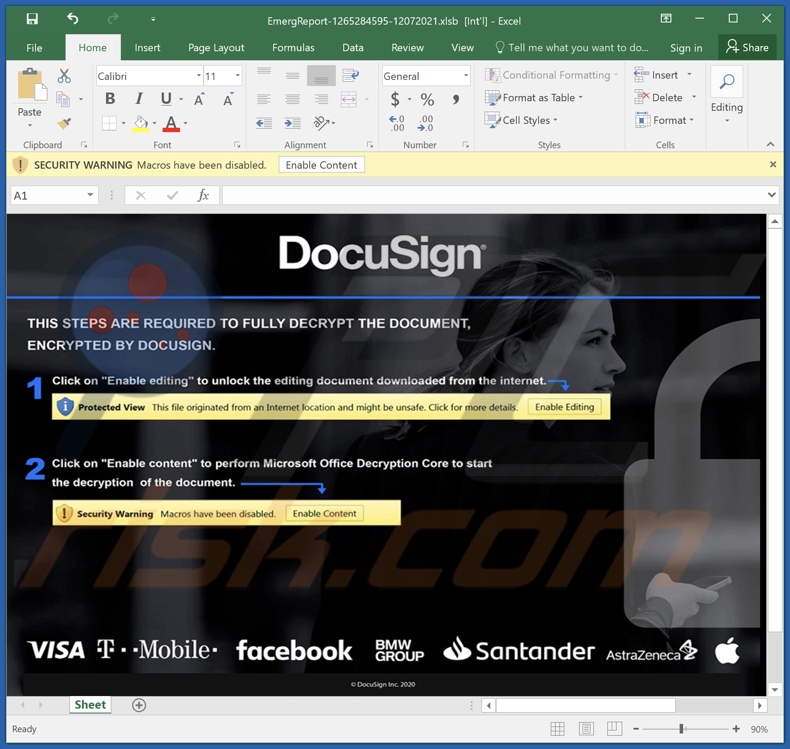Add a new sheet with plus

coord(139,705)
